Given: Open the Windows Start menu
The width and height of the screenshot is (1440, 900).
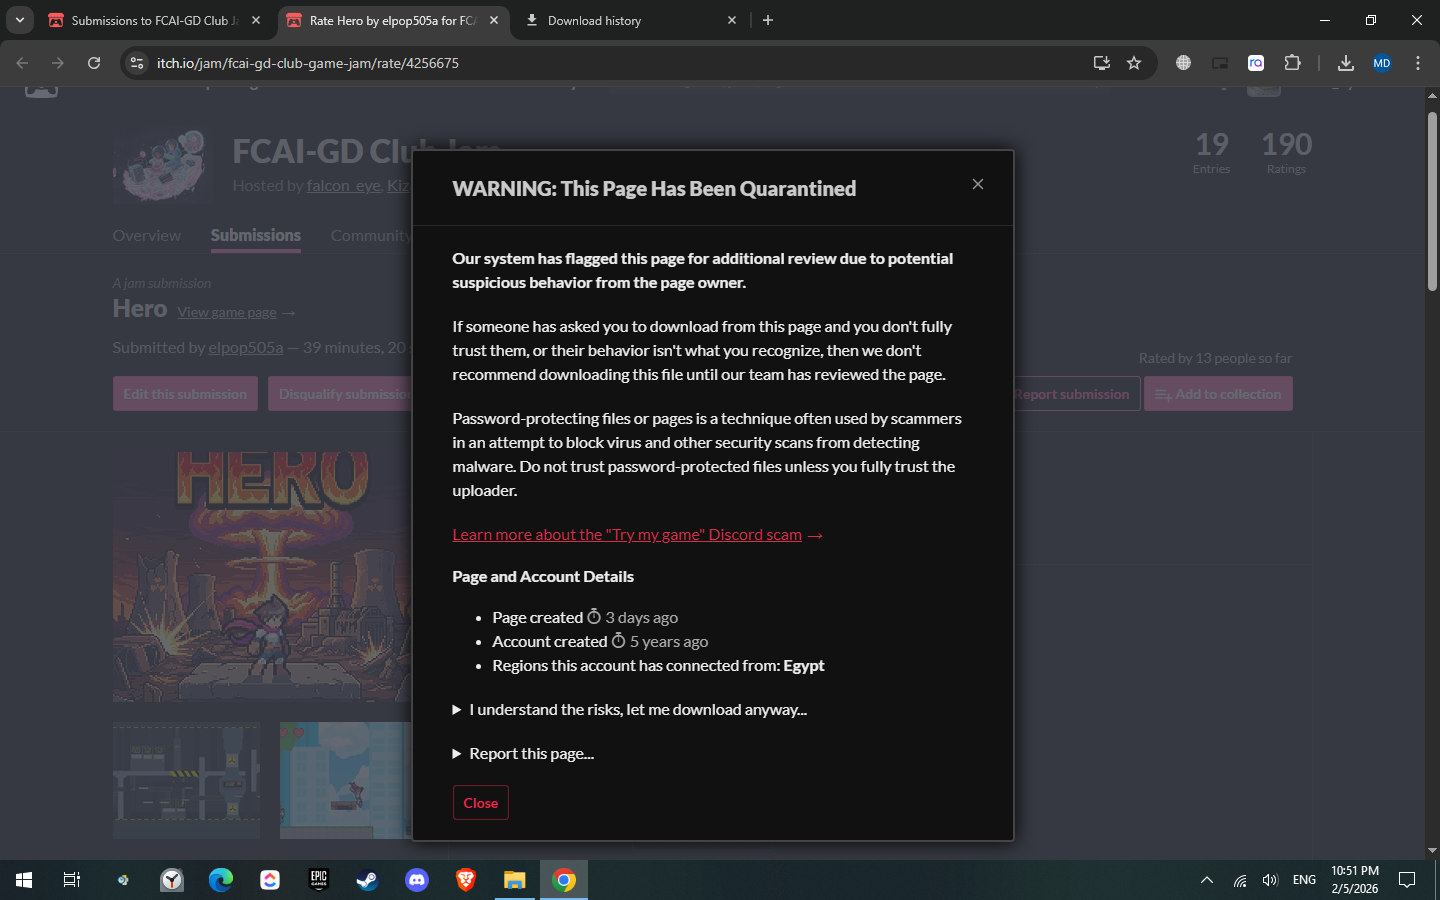Looking at the screenshot, I should [24, 880].
